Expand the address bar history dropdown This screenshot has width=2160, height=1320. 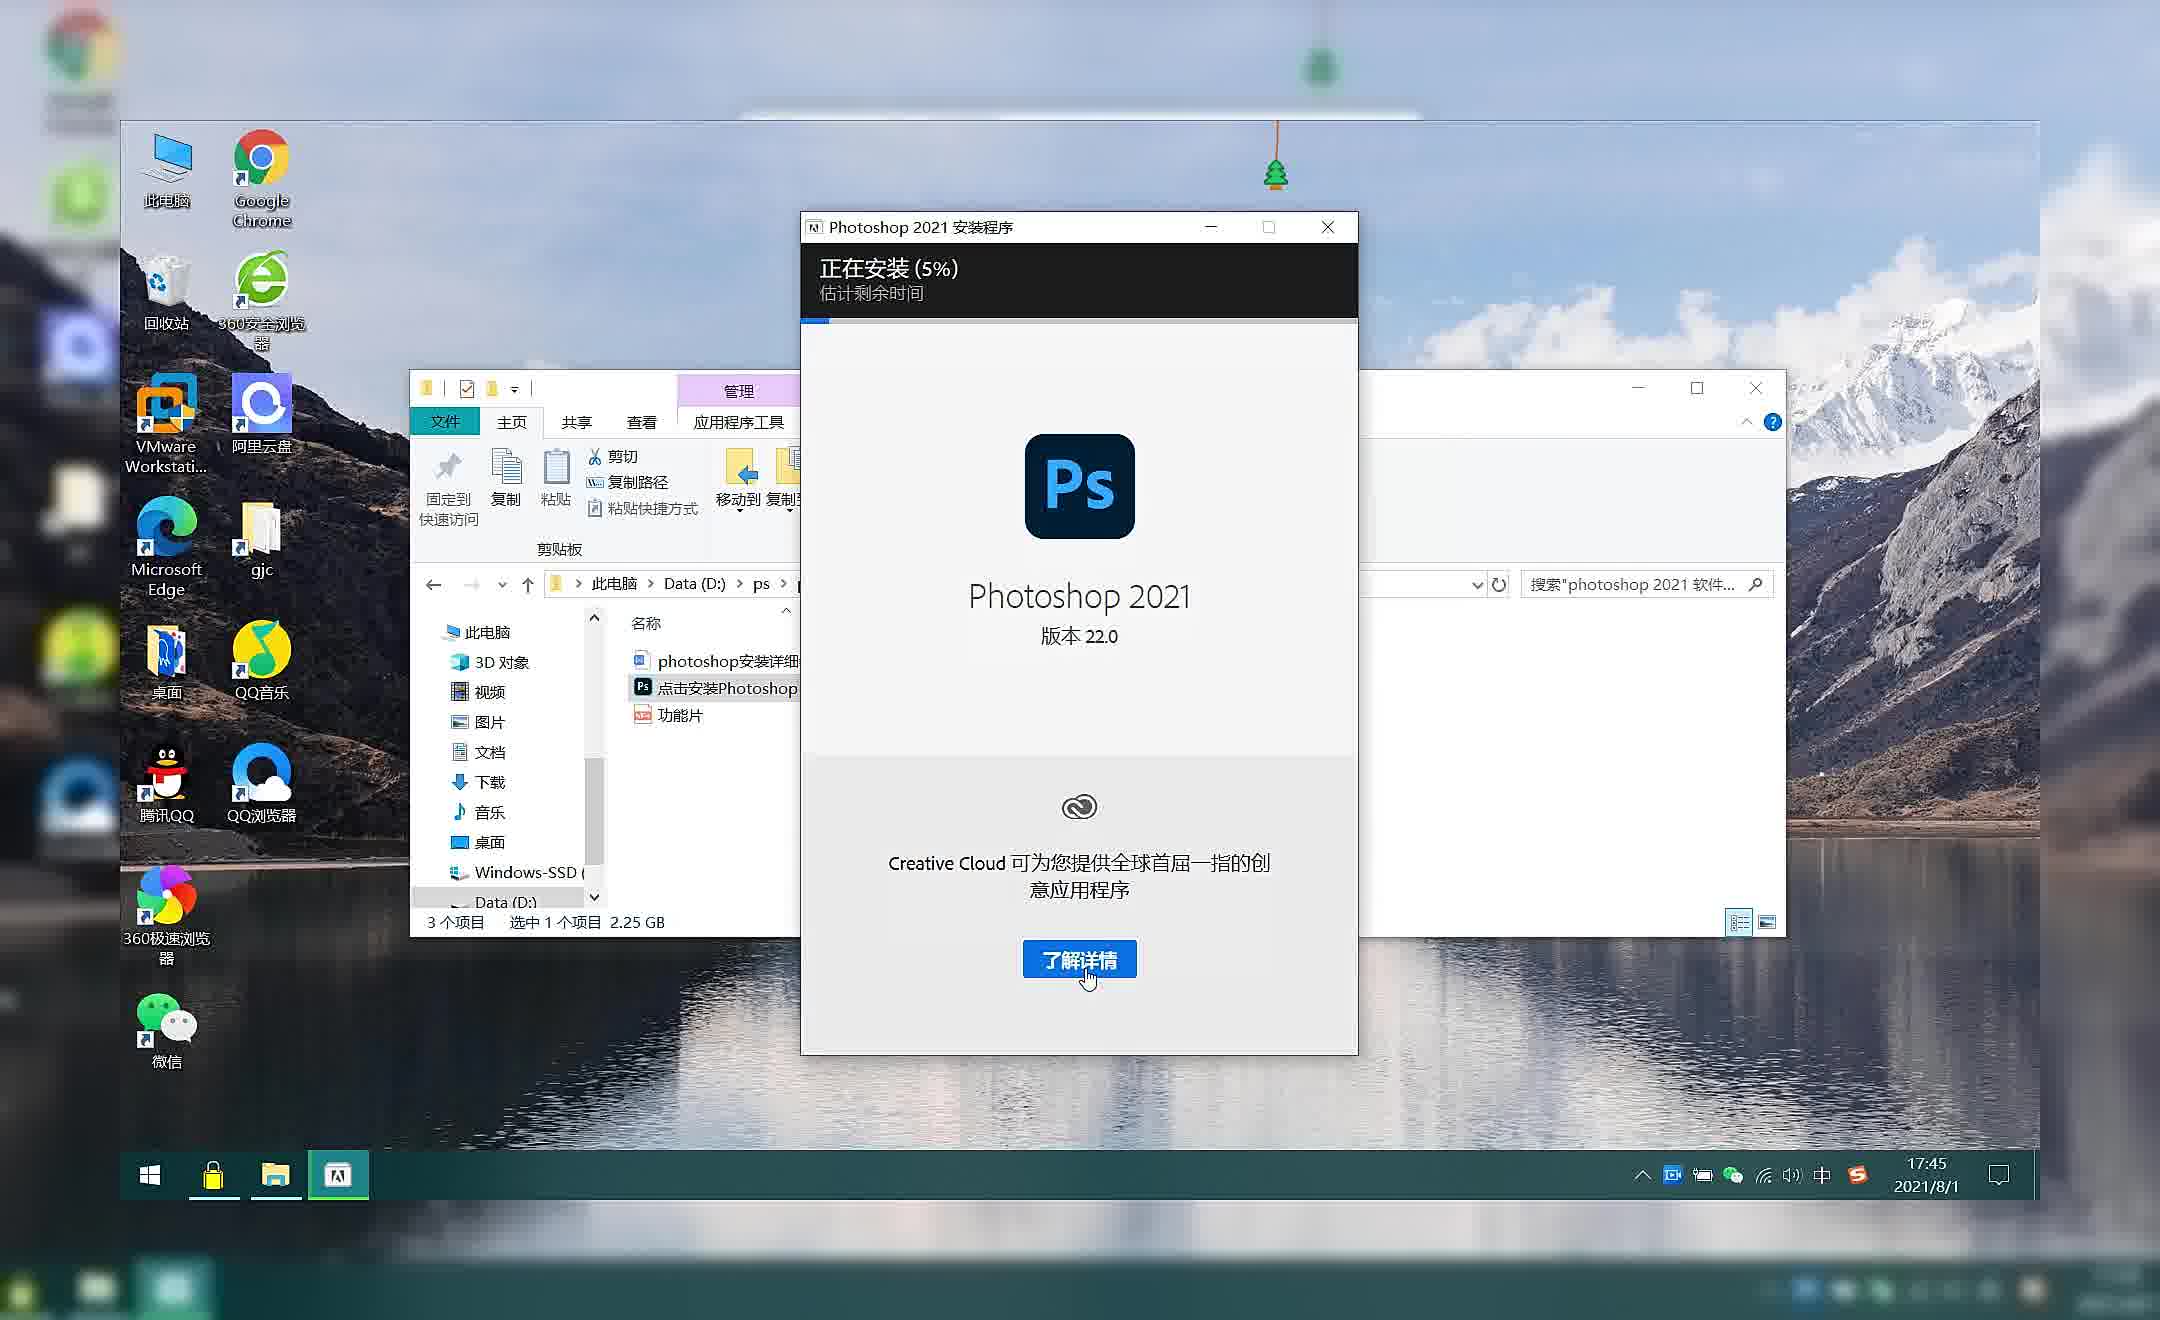pyautogui.click(x=1477, y=585)
